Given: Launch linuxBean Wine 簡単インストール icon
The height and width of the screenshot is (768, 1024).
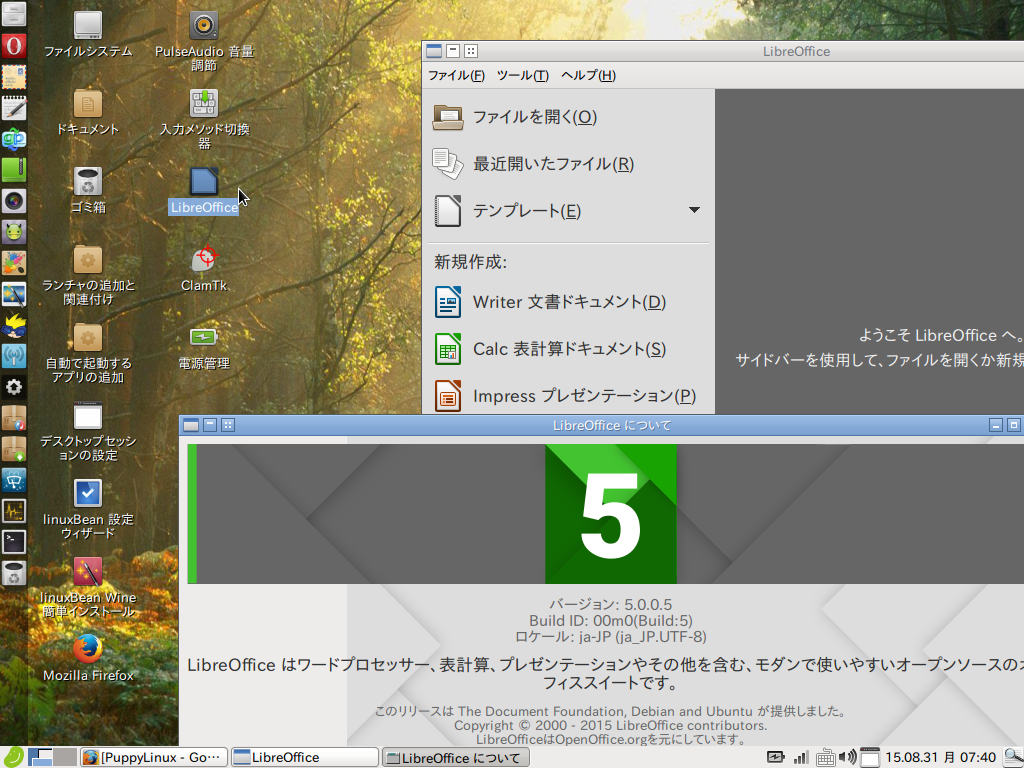Looking at the screenshot, I should coord(88,587).
